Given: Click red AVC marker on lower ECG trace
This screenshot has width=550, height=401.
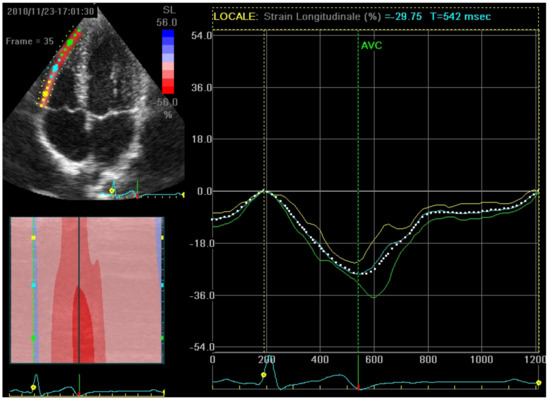Looking at the screenshot, I should click(358, 388).
